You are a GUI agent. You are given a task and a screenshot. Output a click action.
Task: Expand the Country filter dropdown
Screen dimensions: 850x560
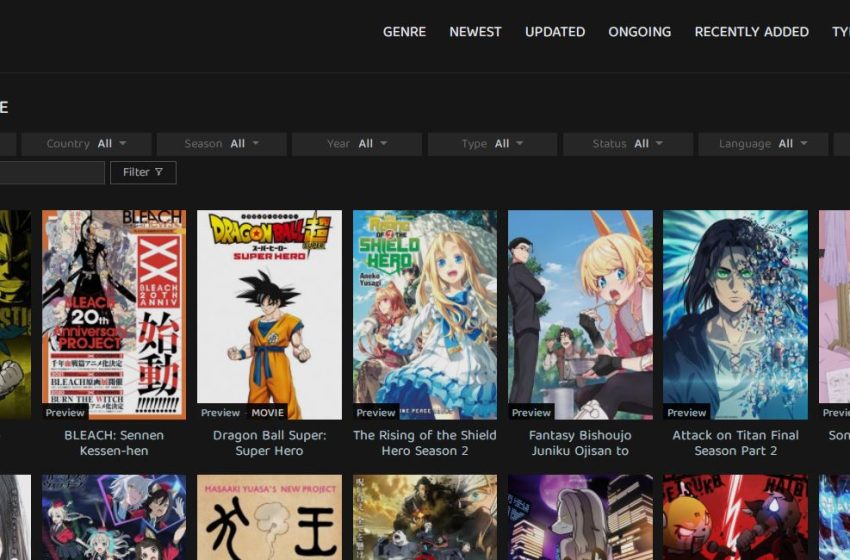click(86, 144)
